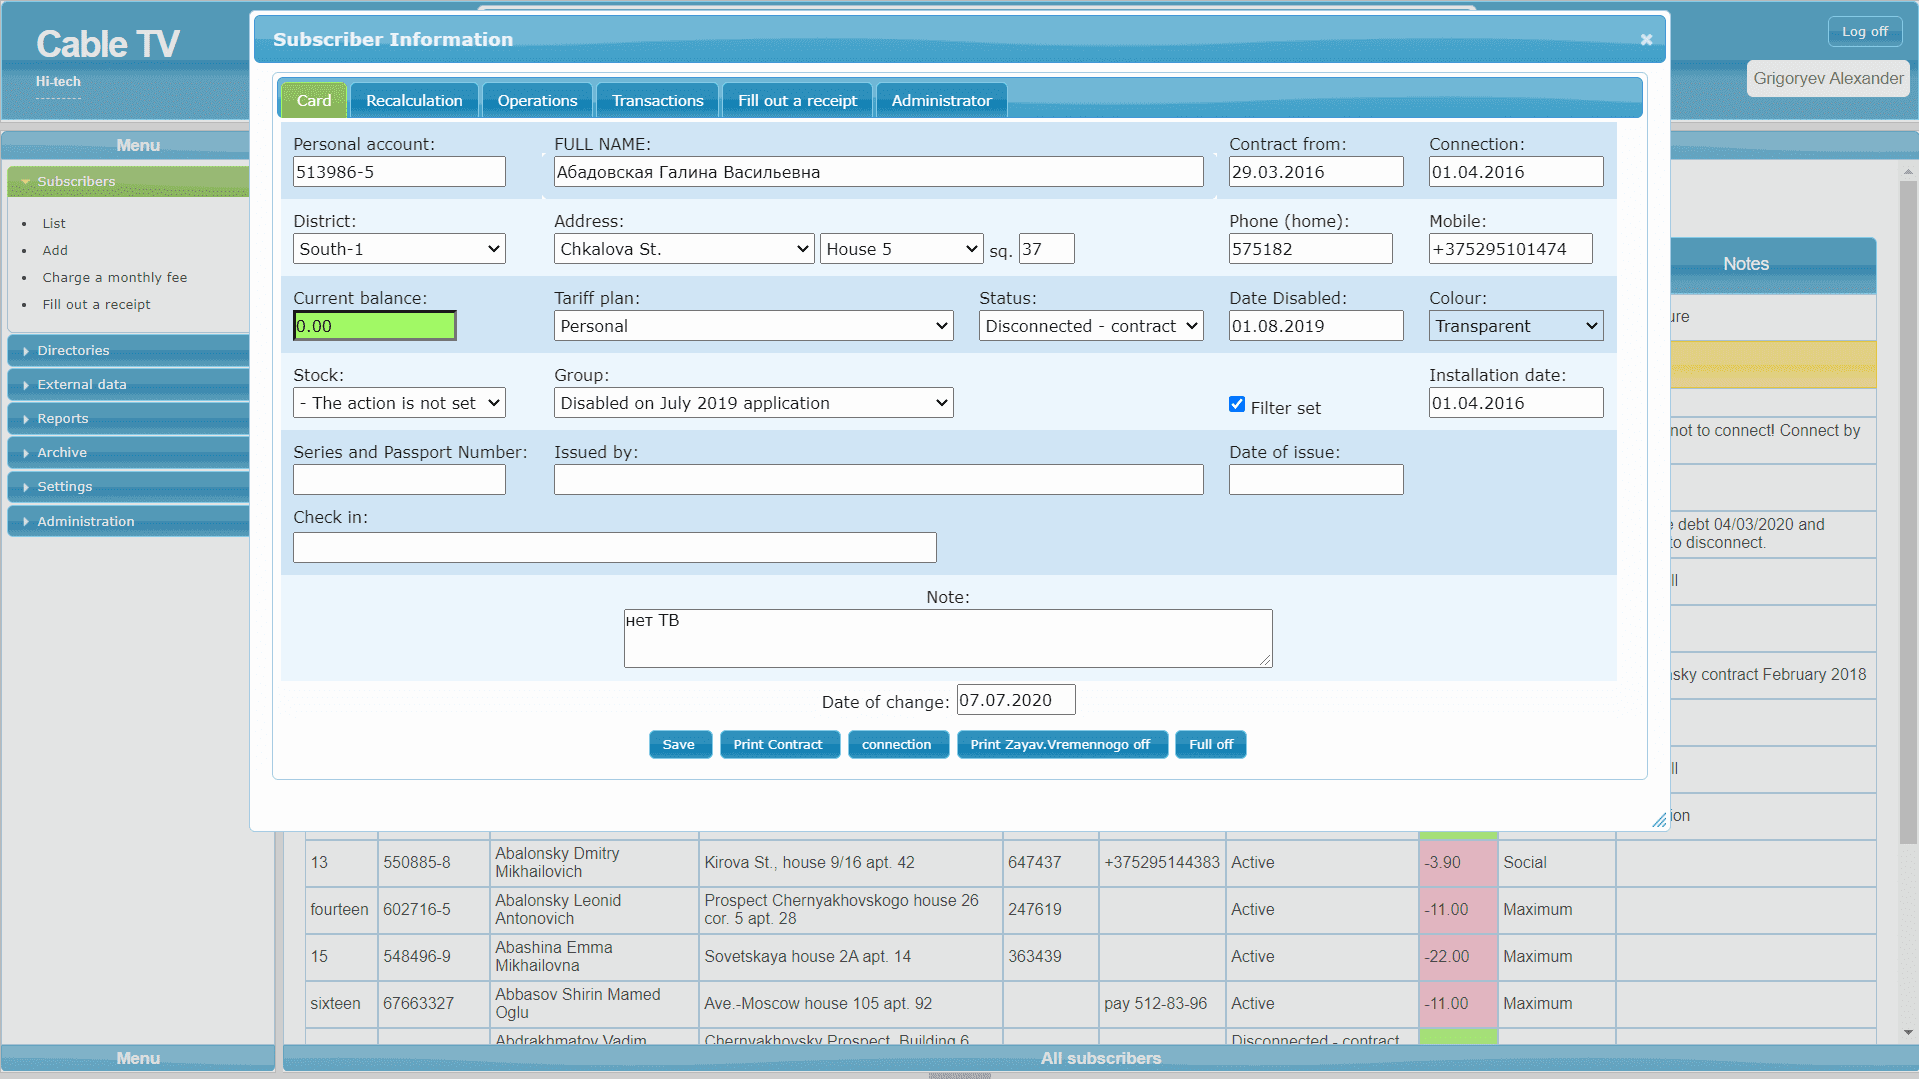1919x1079 pixels.
Task: Toggle the Filter set checkbox
Action: click(x=1237, y=404)
